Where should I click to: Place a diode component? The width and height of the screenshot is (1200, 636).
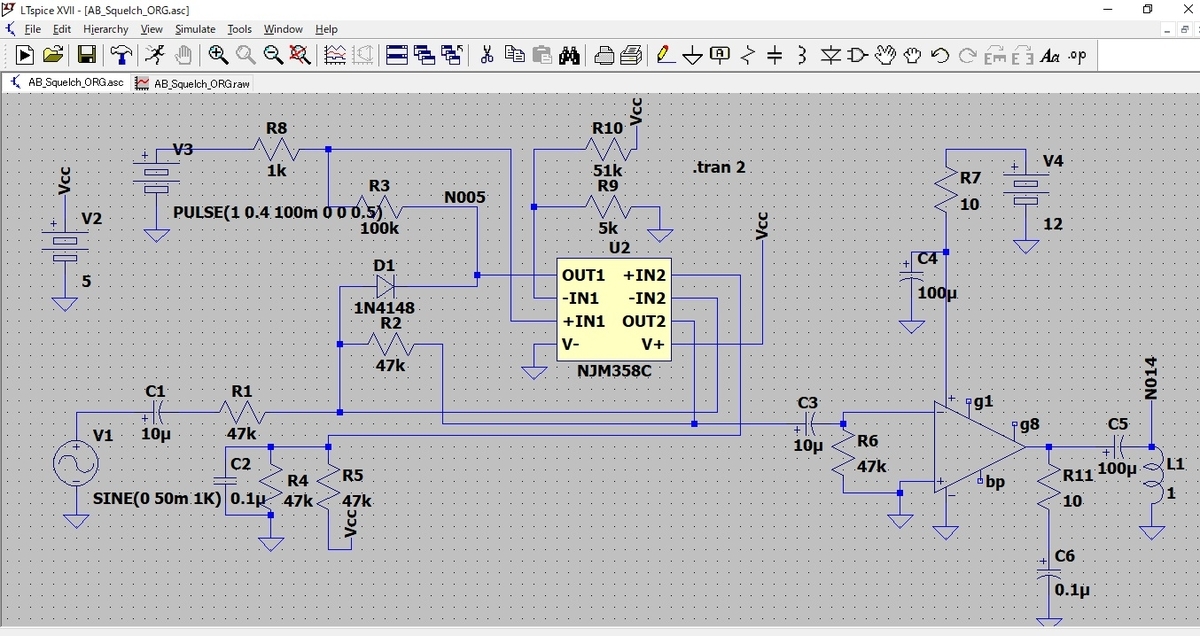coord(830,55)
